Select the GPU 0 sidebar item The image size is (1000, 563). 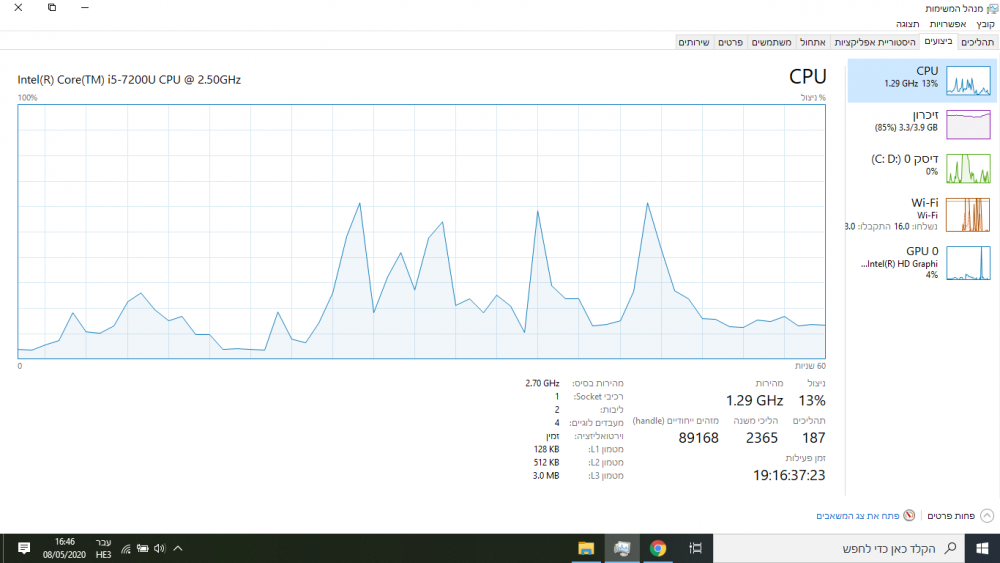click(922, 262)
